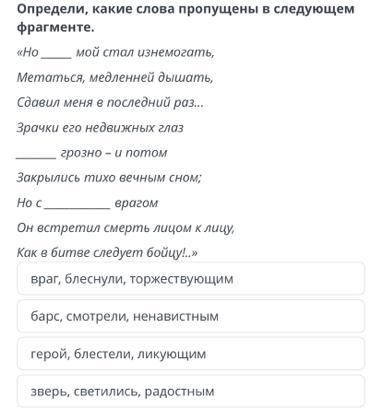Select answer 'барс, смотрели, ненавистным'

click(x=191, y=316)
